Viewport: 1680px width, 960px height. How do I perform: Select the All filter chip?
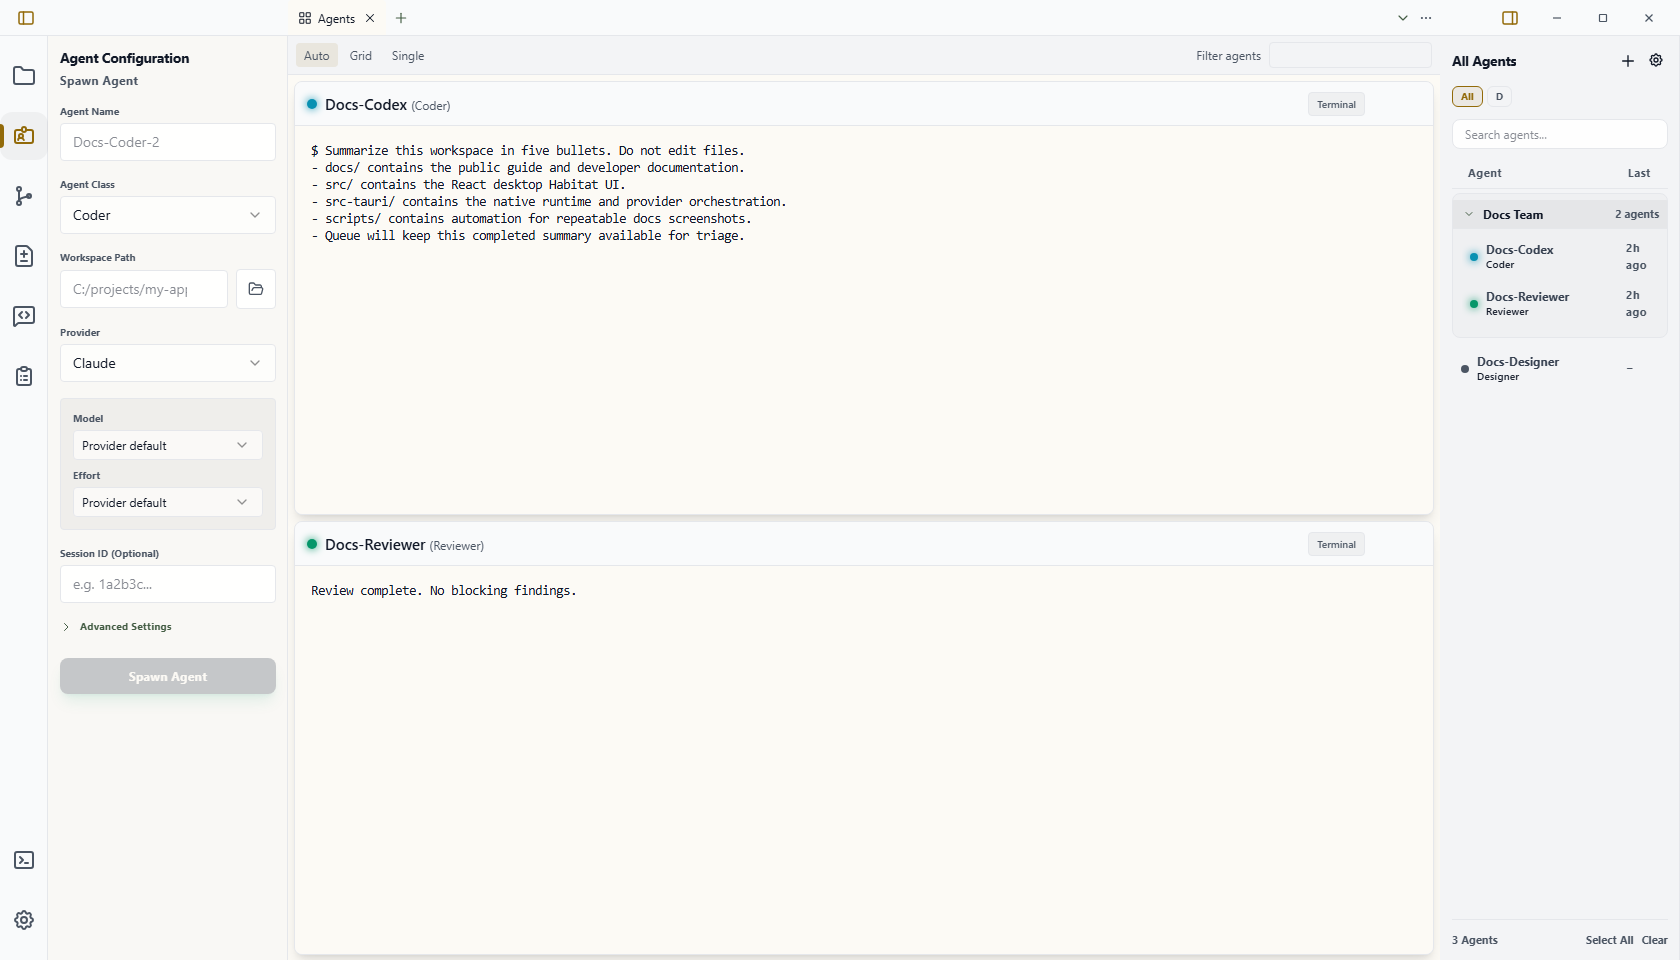coord(1467,97)
